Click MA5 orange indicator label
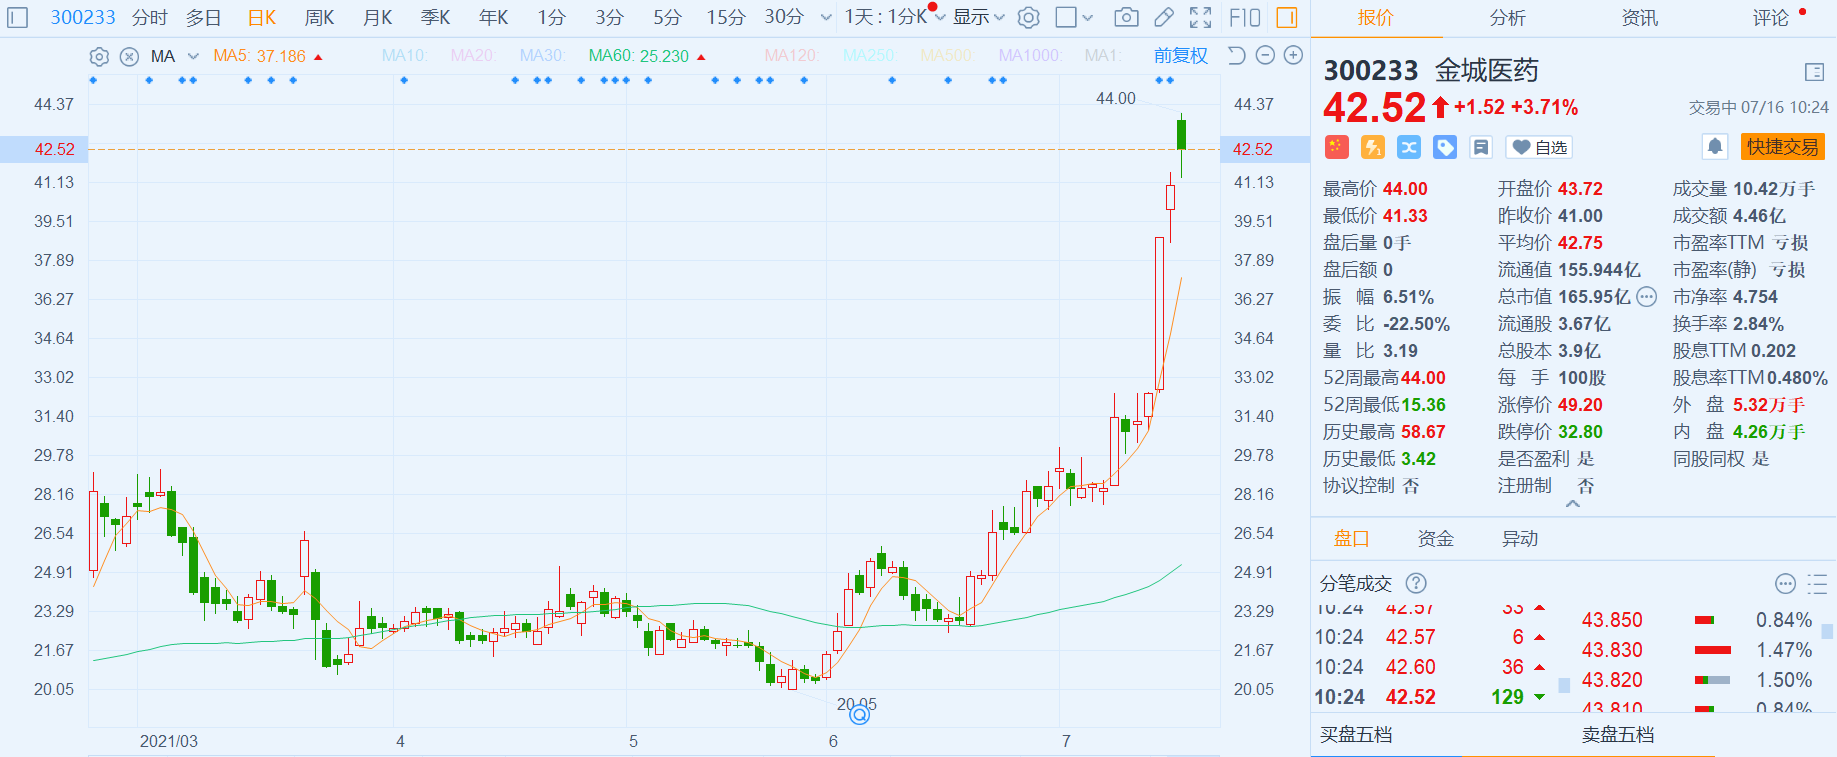Image resolution: width=1837 pixels, height=757 pixels. click(260, 56)
